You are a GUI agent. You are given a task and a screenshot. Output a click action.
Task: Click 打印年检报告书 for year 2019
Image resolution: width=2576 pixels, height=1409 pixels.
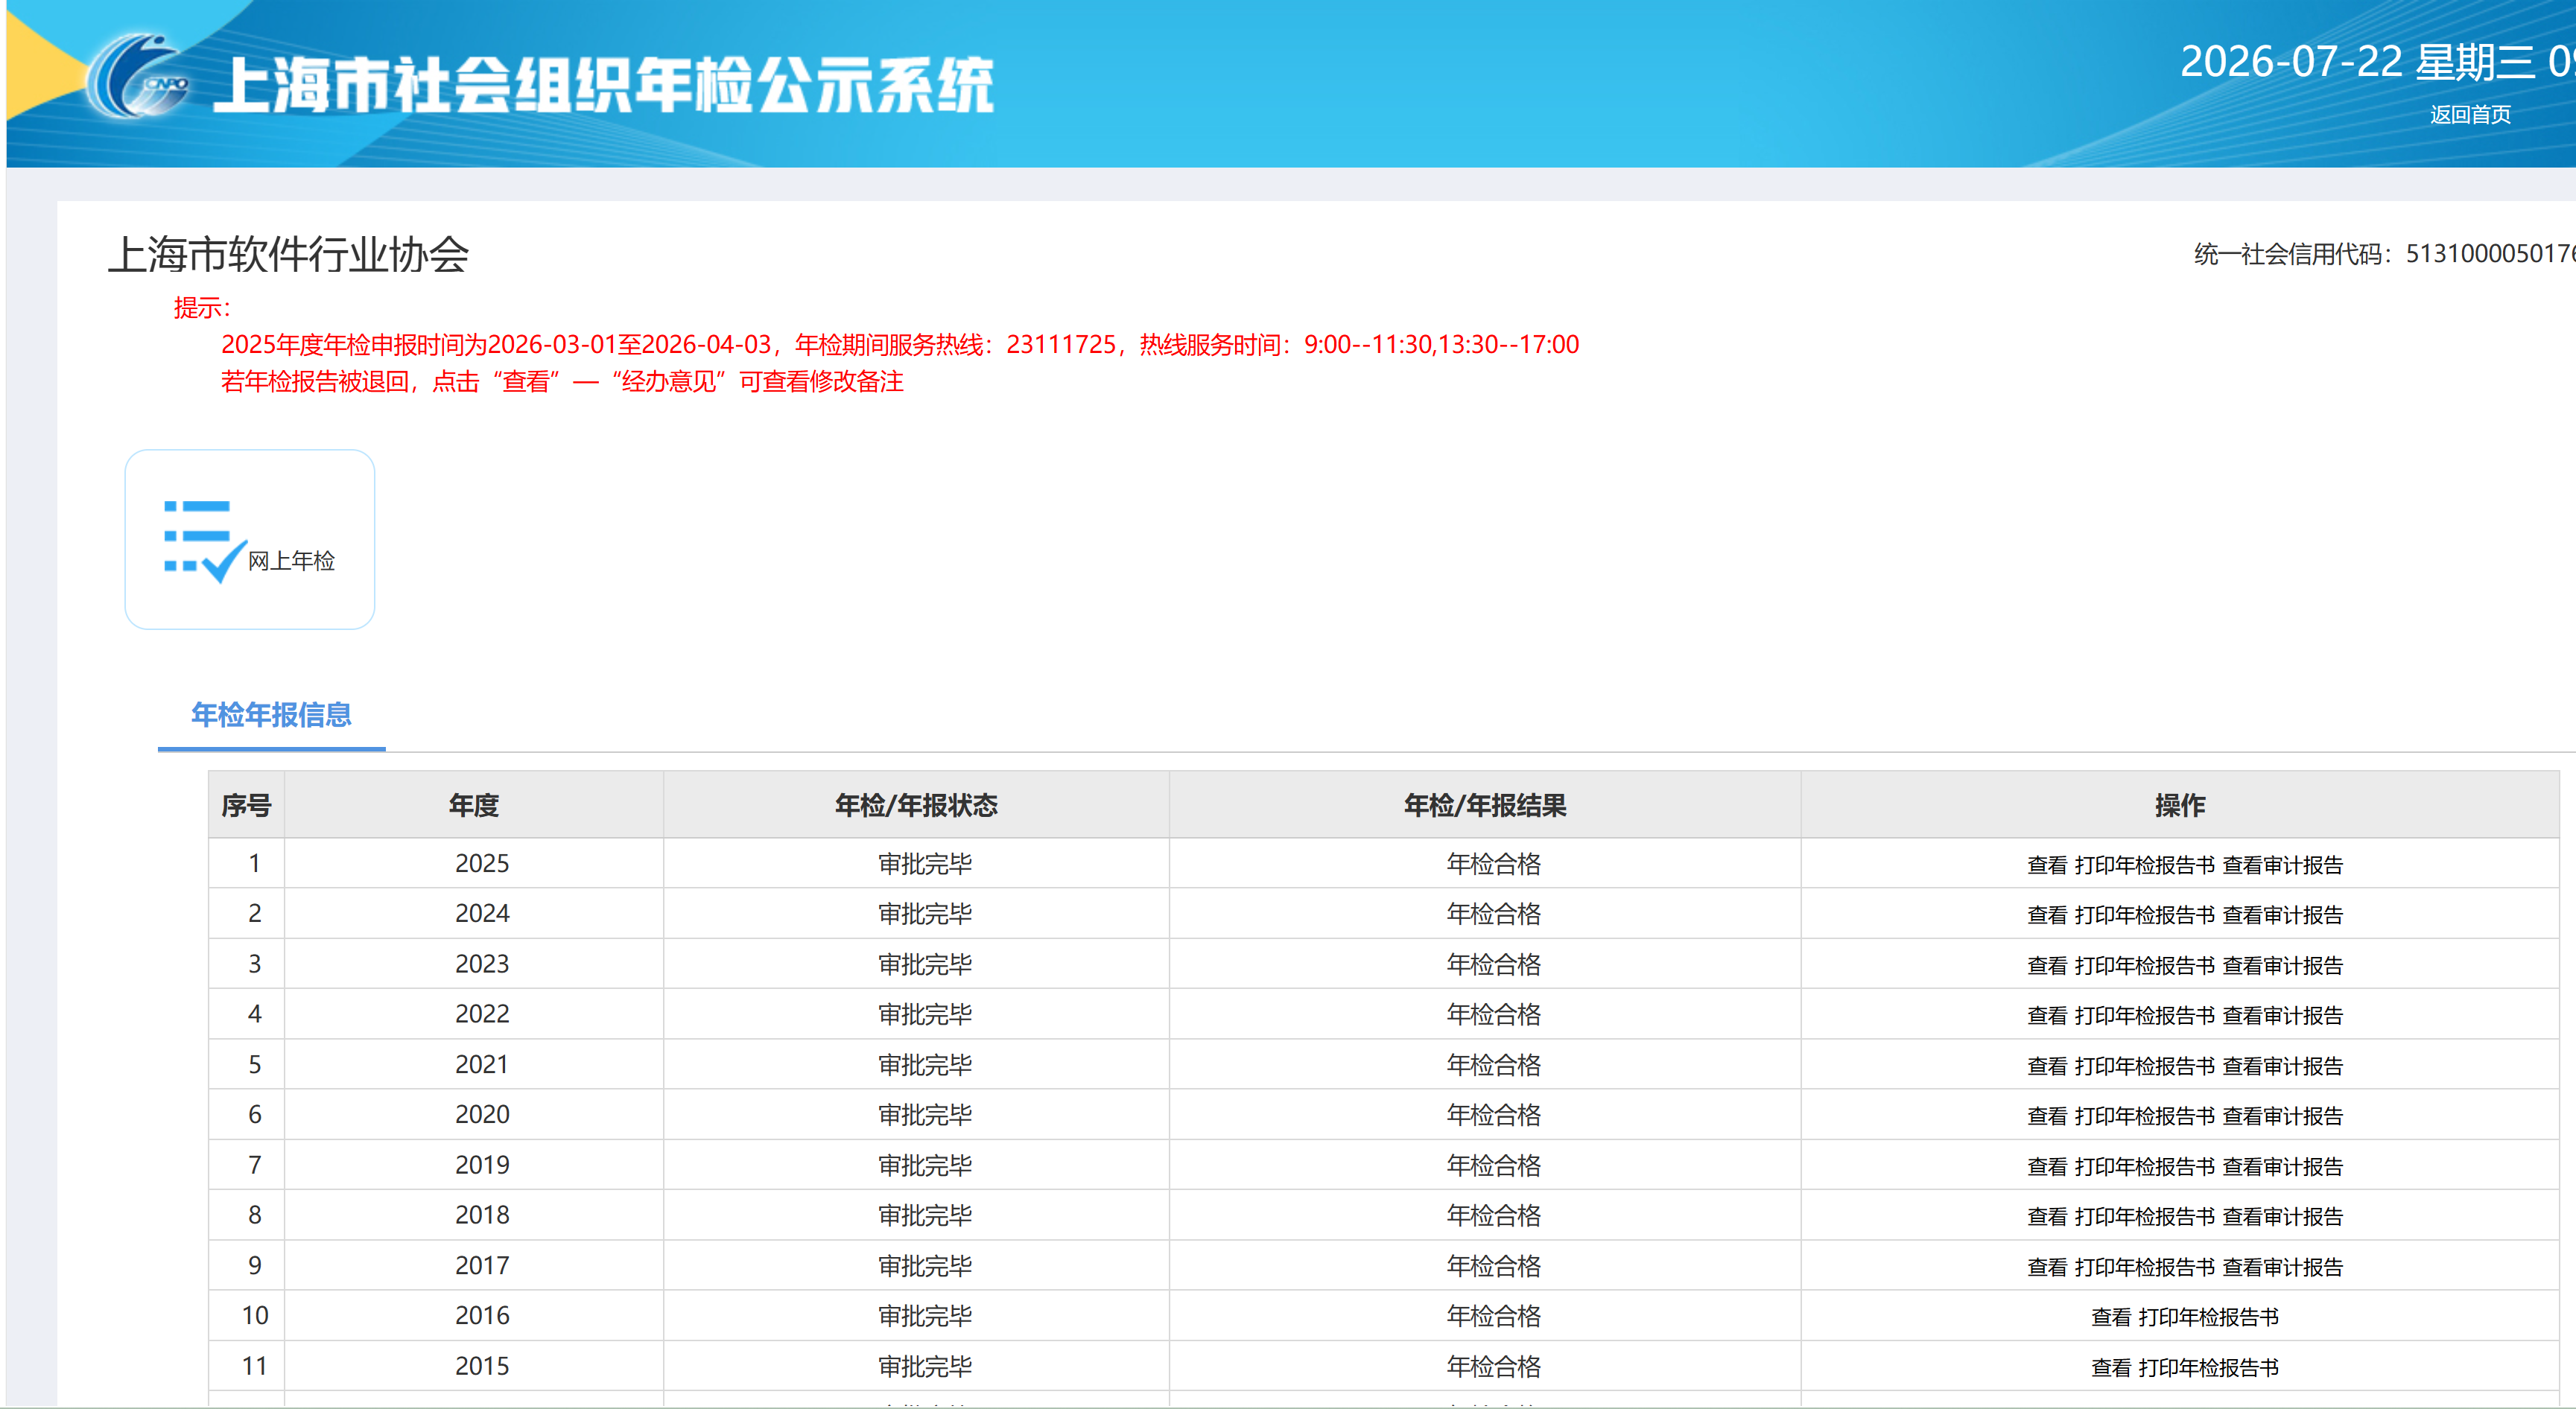coord(2144,1167)
